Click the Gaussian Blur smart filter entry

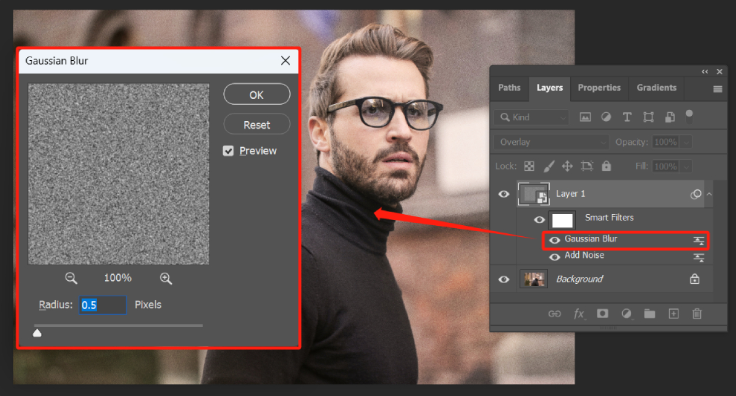(x=590, y=239)
